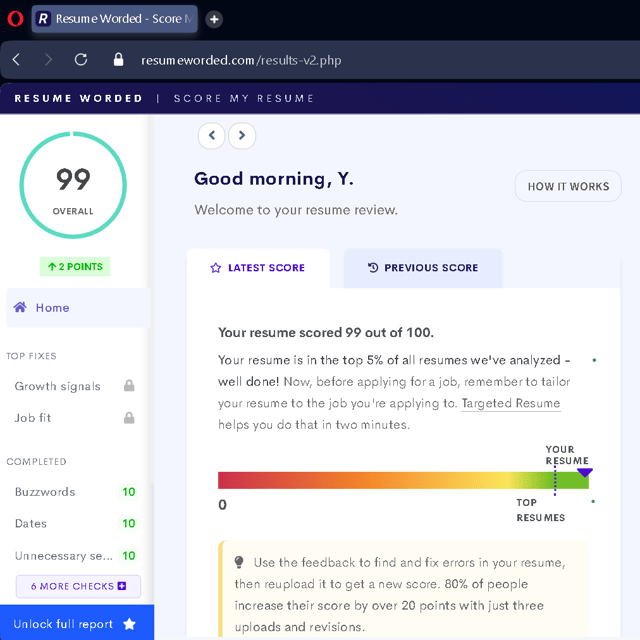This screenshot has width=640, height=640.
Task: Click the Dates score value 10
Action: pyautogui.click(x=129, y=523)
